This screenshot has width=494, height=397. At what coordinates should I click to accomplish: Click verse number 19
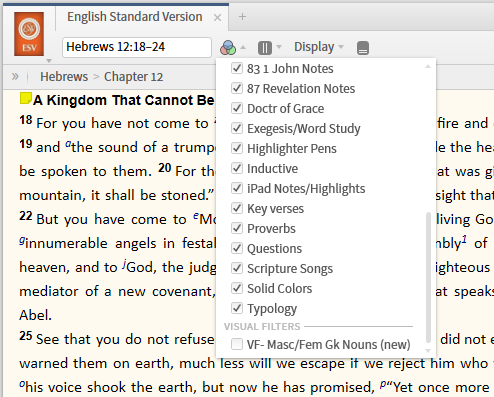26,144
